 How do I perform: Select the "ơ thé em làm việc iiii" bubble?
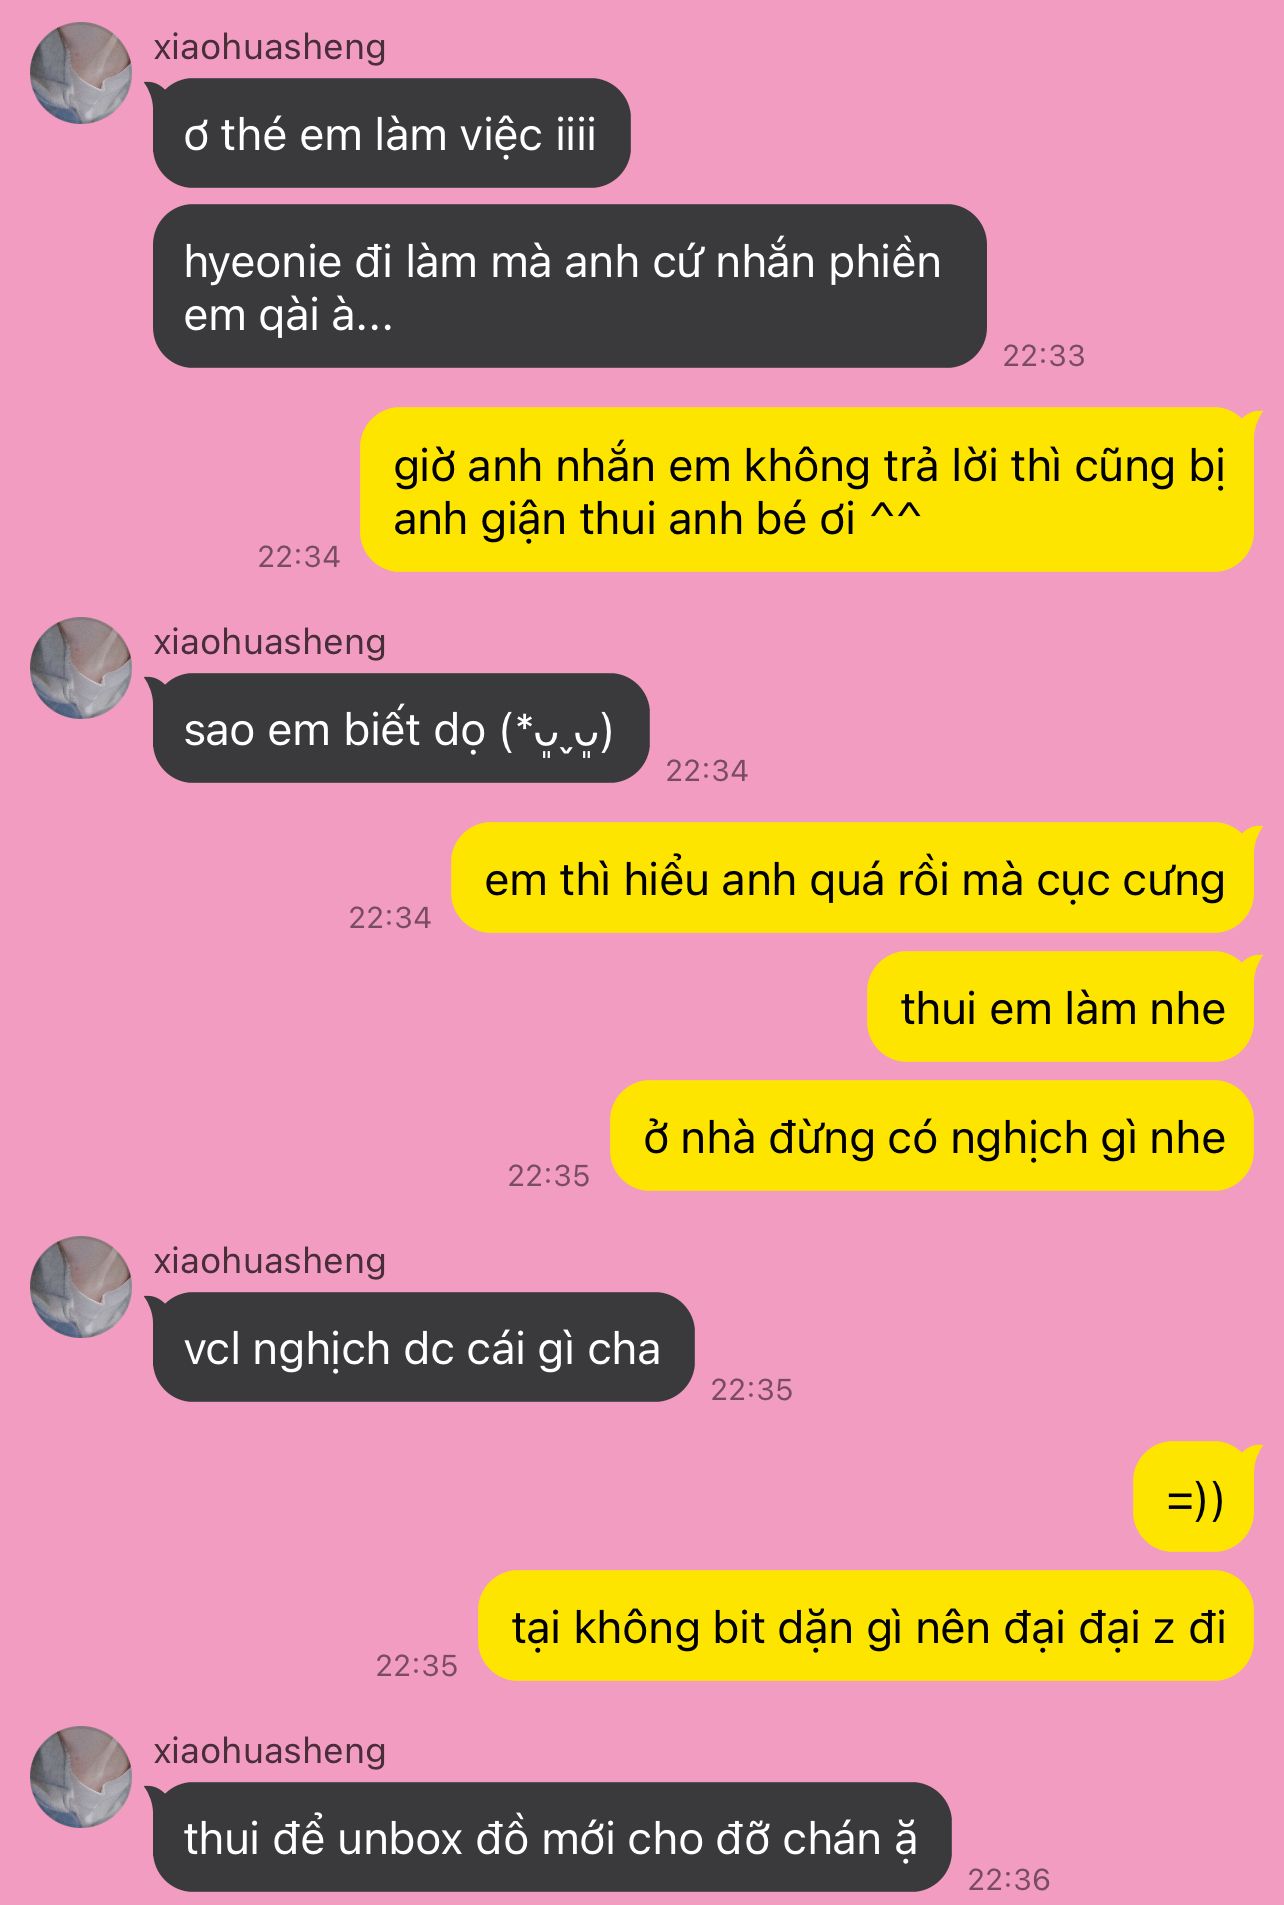pos(391,133)
